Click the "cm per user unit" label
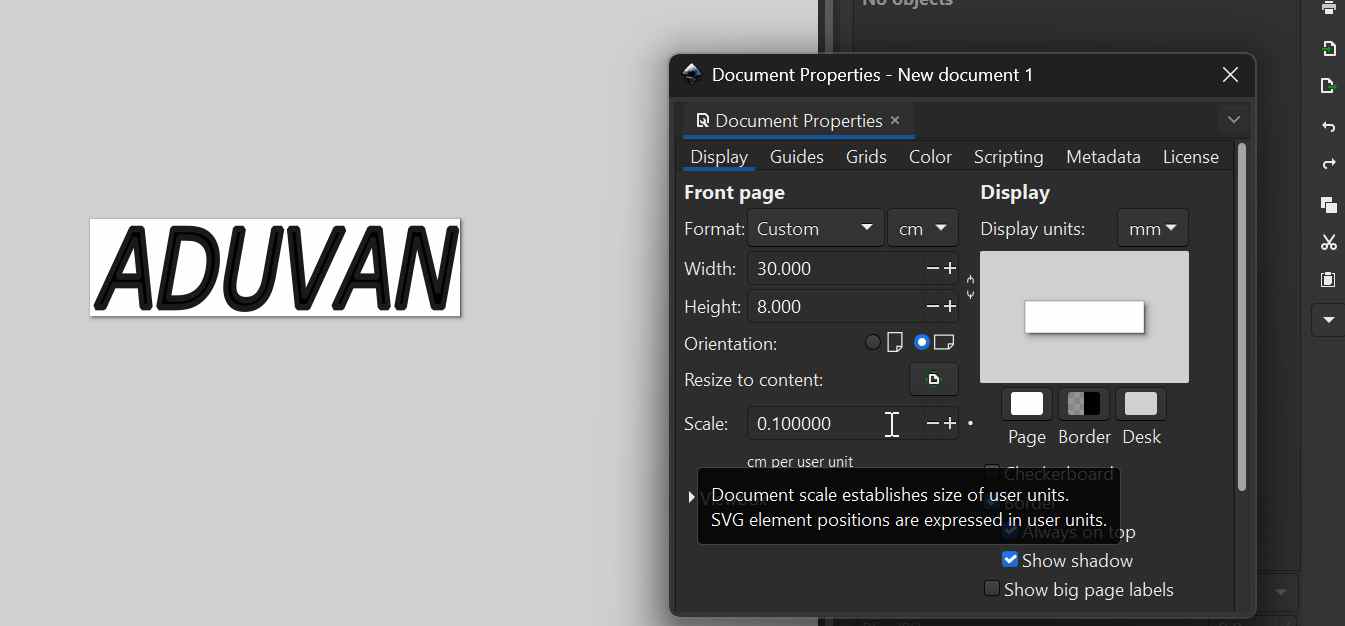Viewport: 1345px width, 626px height. click(x=800, y=462)
